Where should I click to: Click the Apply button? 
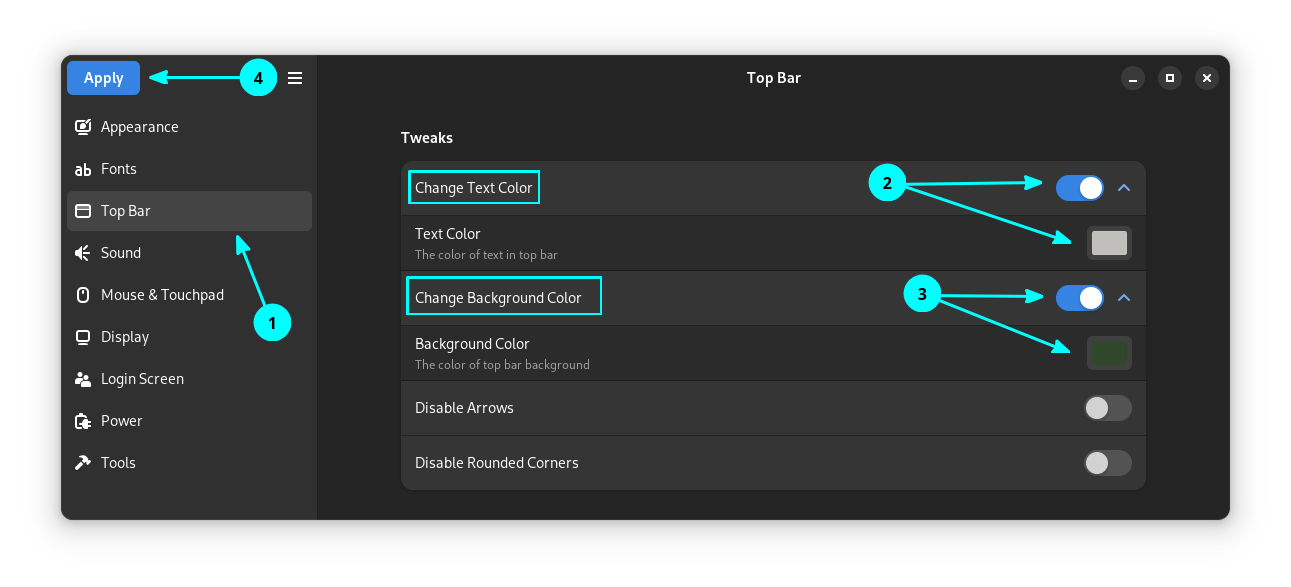pos(103,77)
